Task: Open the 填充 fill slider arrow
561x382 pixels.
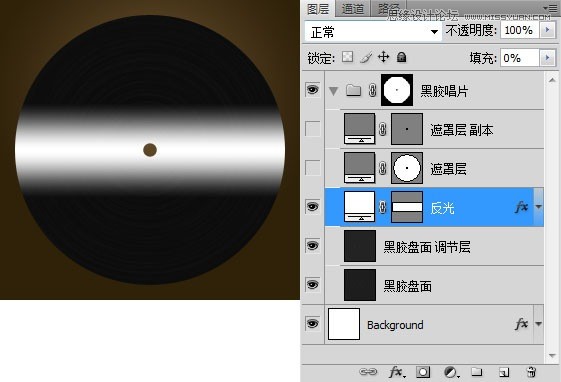Action: pos(547,58)
